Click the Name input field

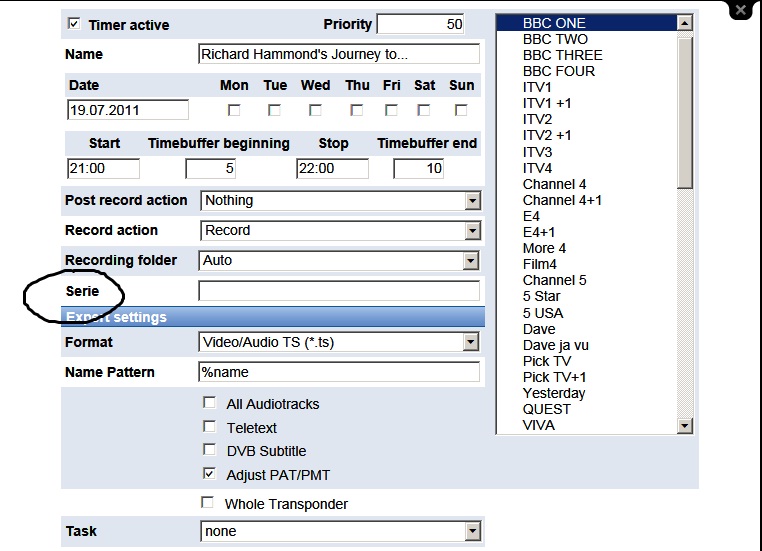pos(339,54)
